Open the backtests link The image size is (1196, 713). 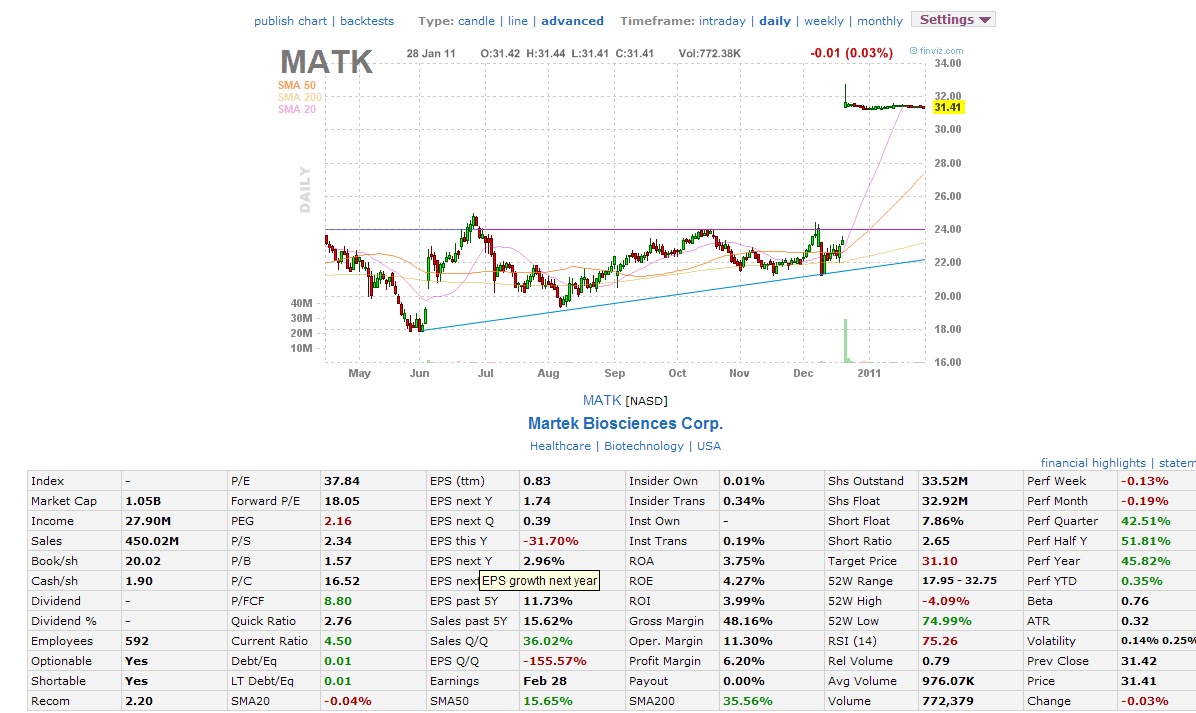click(367, 21)
